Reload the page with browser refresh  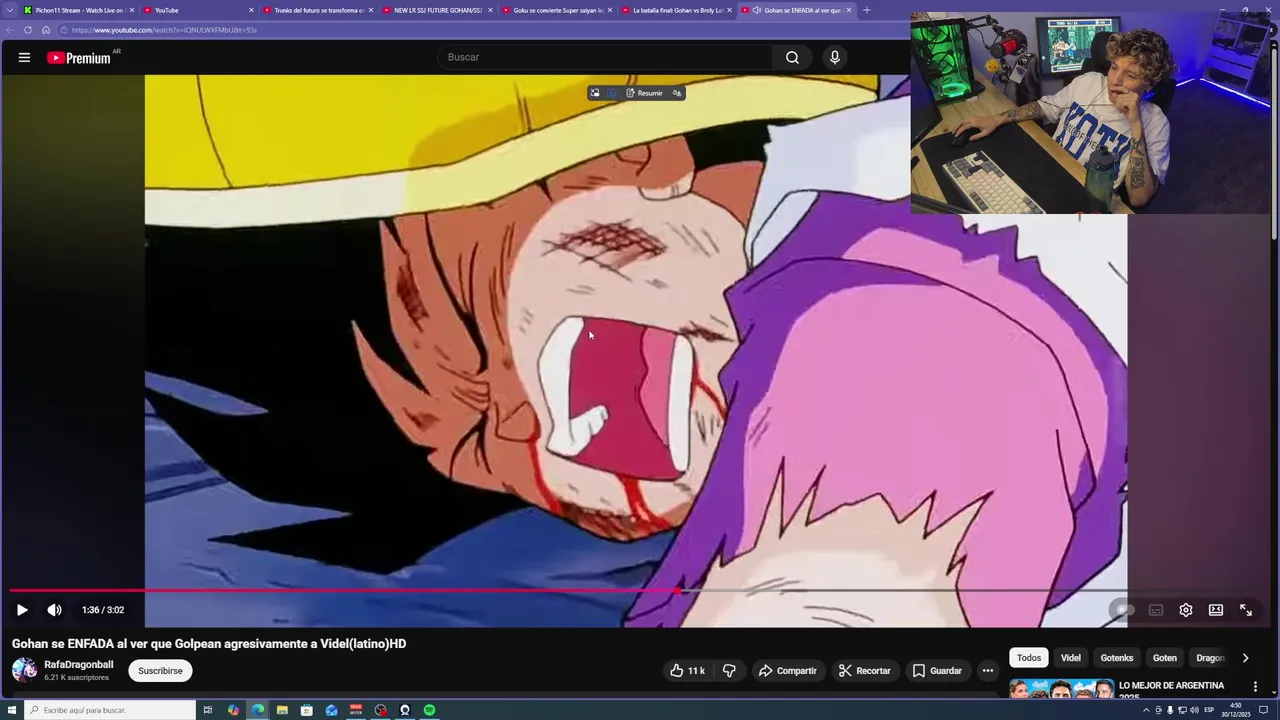click(x=28, y=30)
